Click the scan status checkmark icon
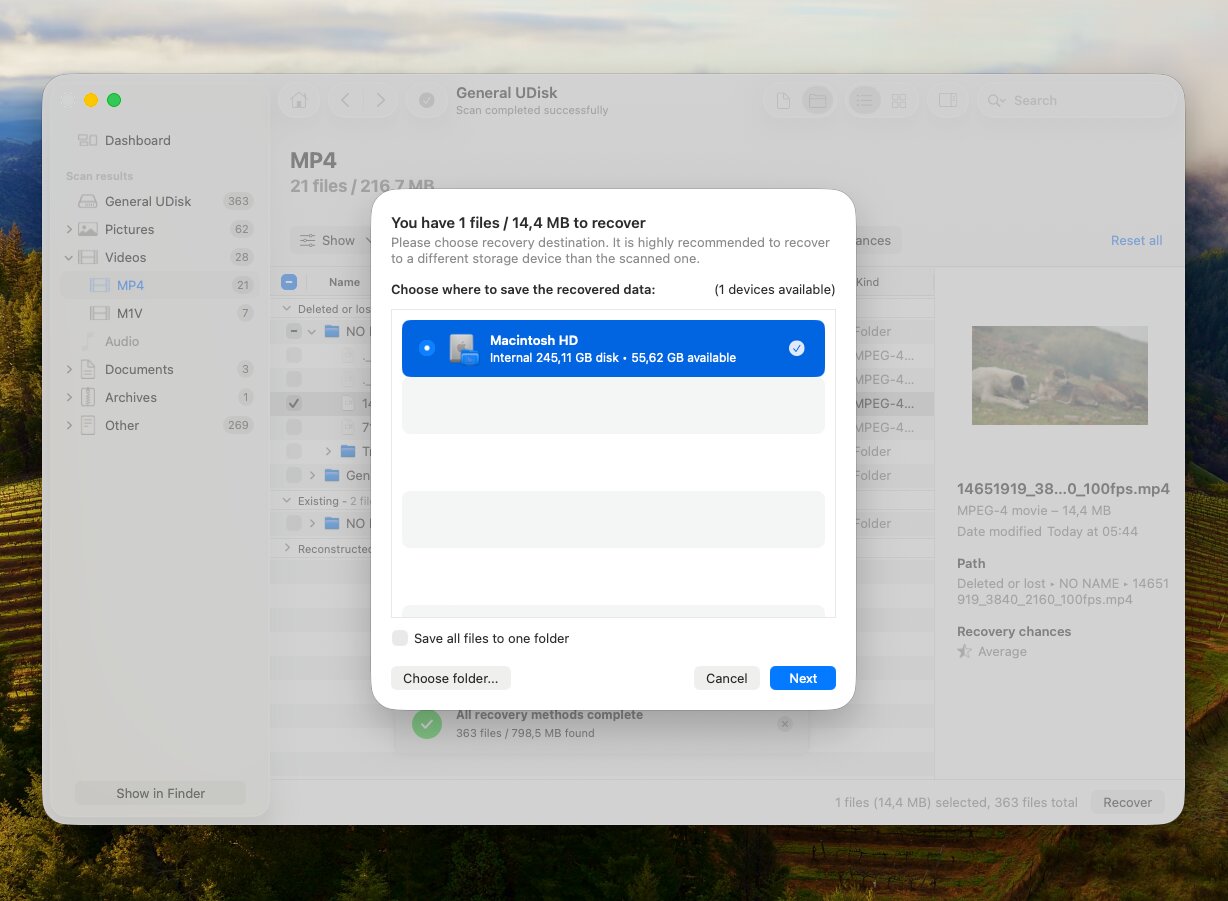The height and width of the screenshot is (901, 1228). point(427,100)
